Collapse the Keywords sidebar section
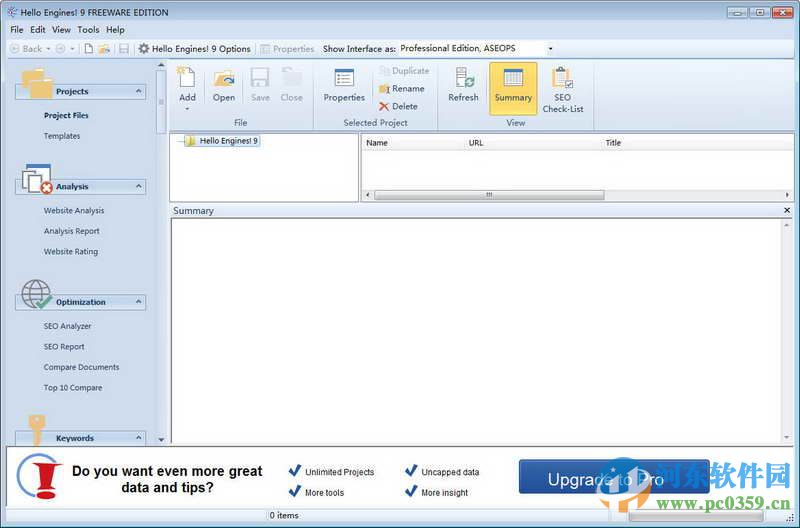 point(139,438)
